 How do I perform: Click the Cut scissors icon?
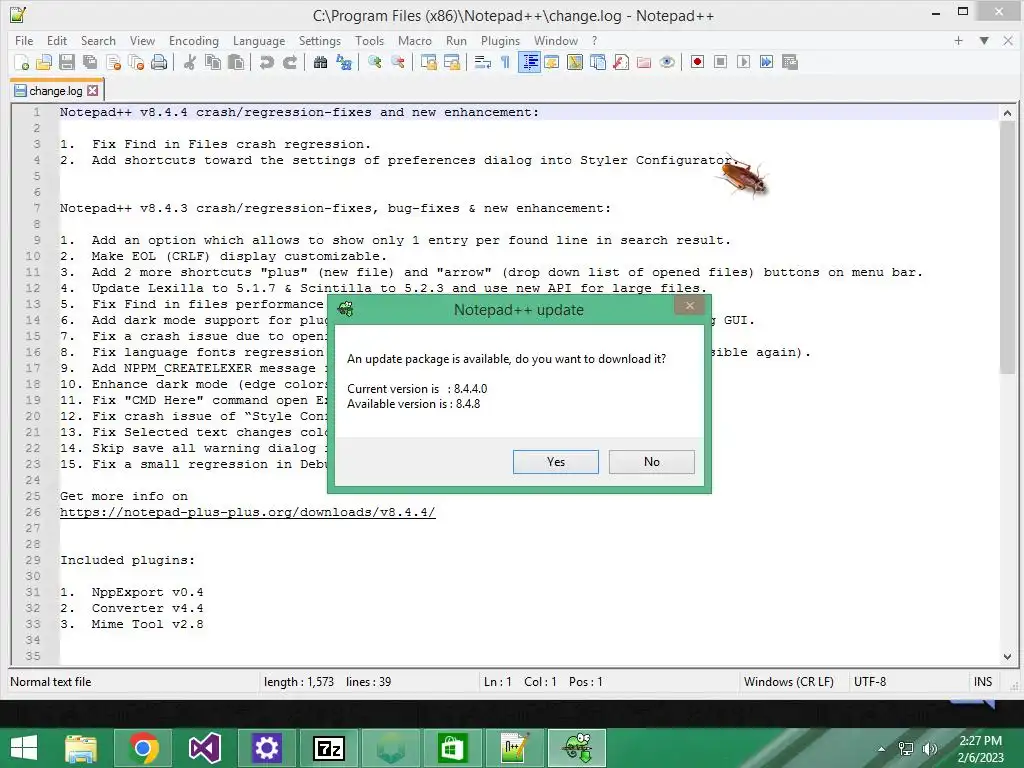[x=189, y=63]
